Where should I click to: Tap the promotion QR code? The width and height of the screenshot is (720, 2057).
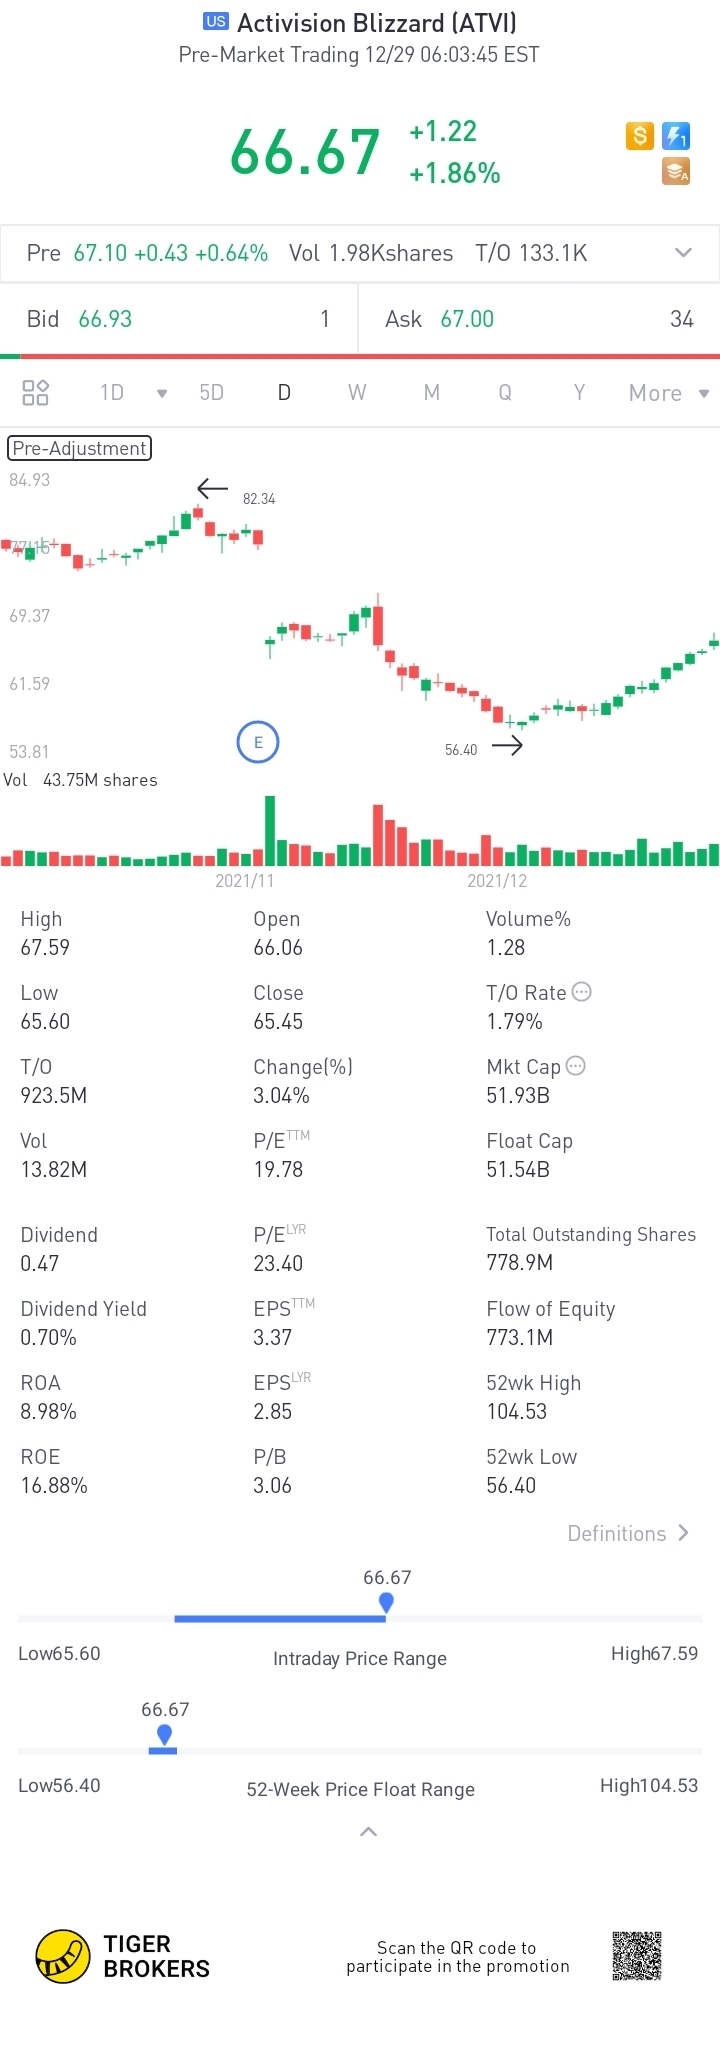point(637,1956)
